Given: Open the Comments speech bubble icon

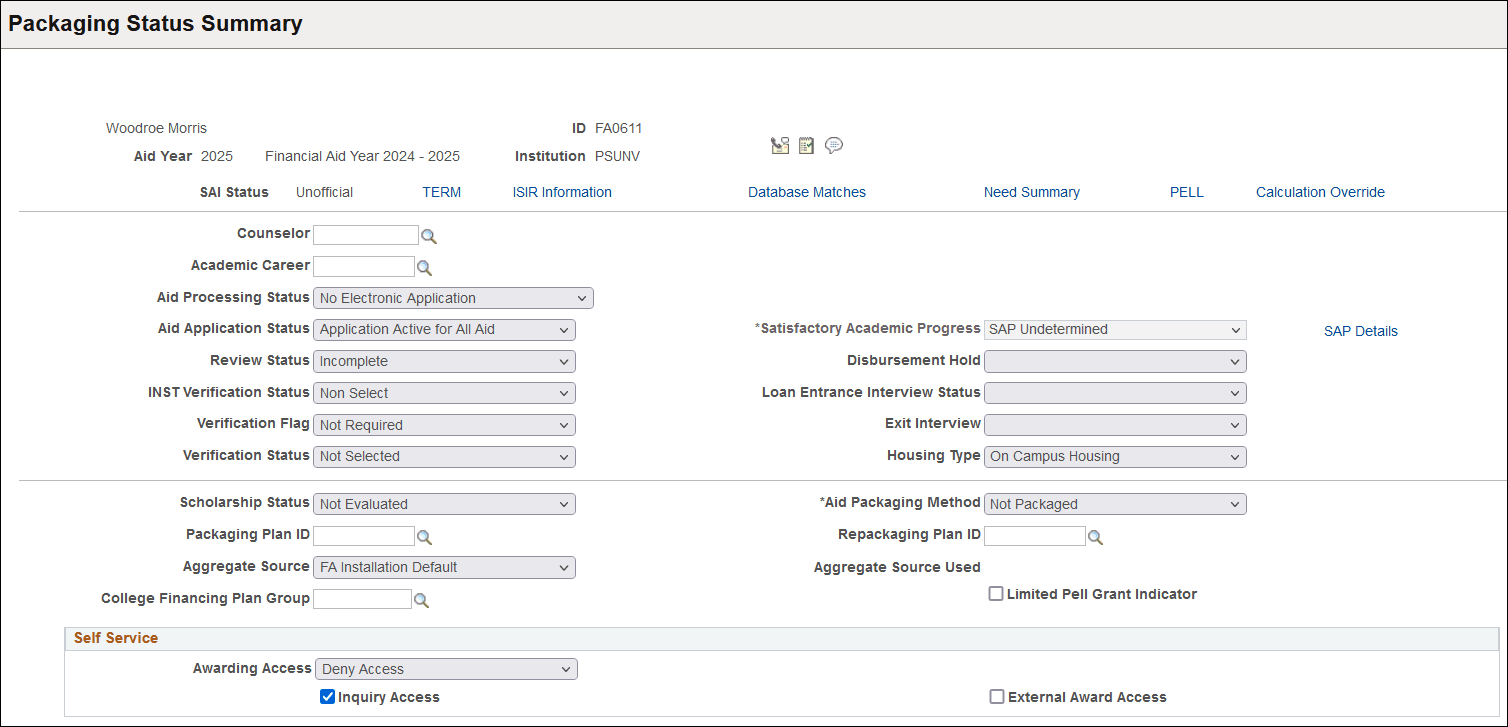Looking at the screenshot, I should pos(834,146).
